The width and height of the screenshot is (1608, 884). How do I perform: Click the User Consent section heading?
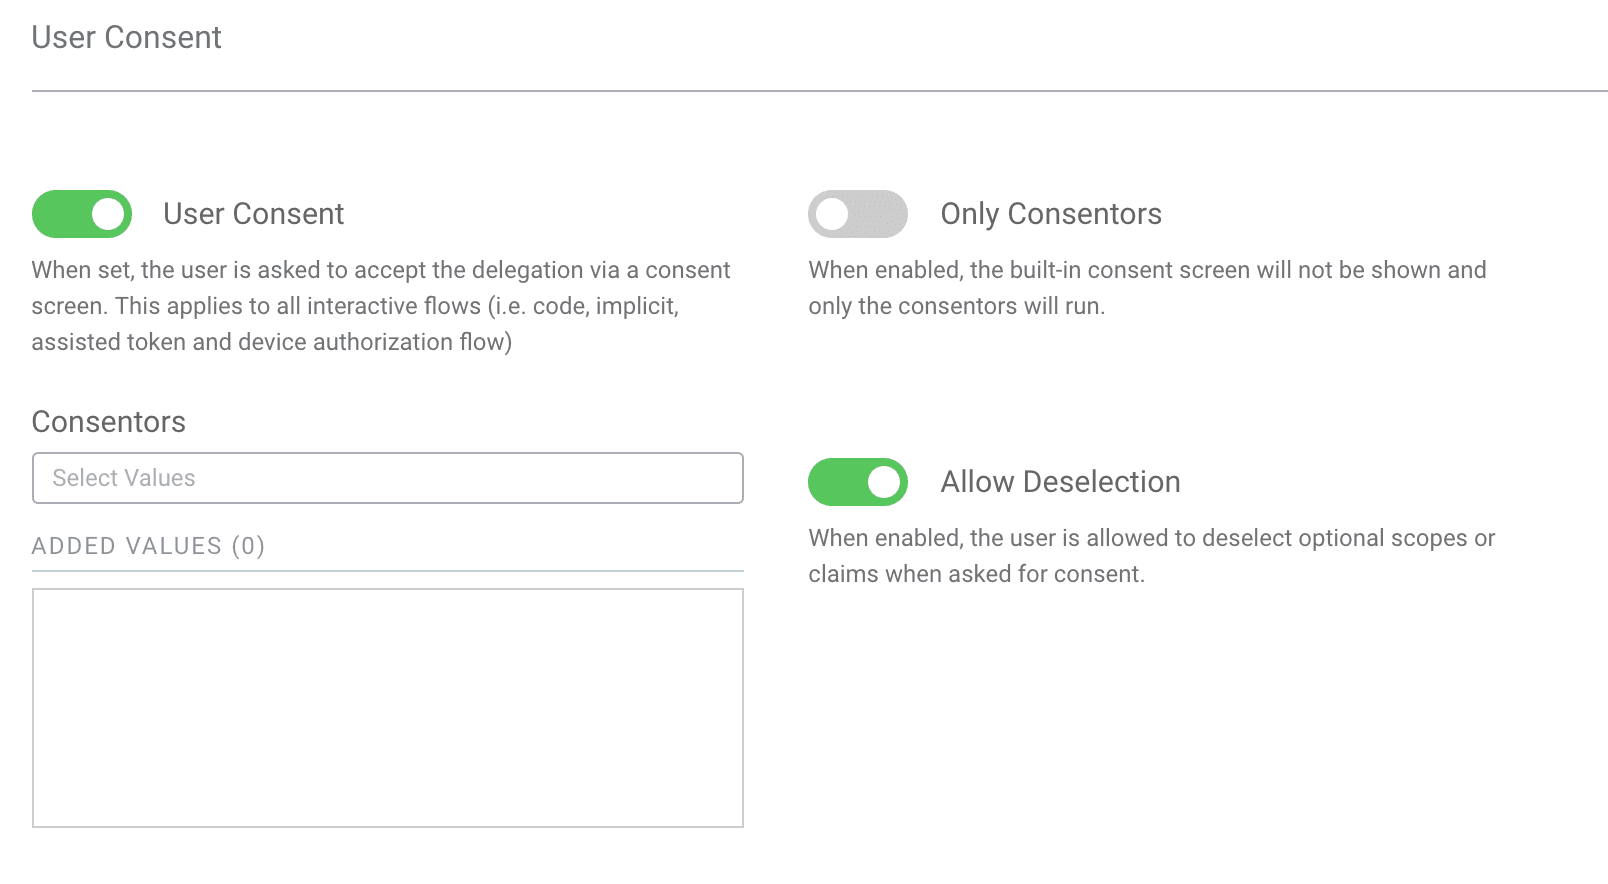(x=127, y=37)
